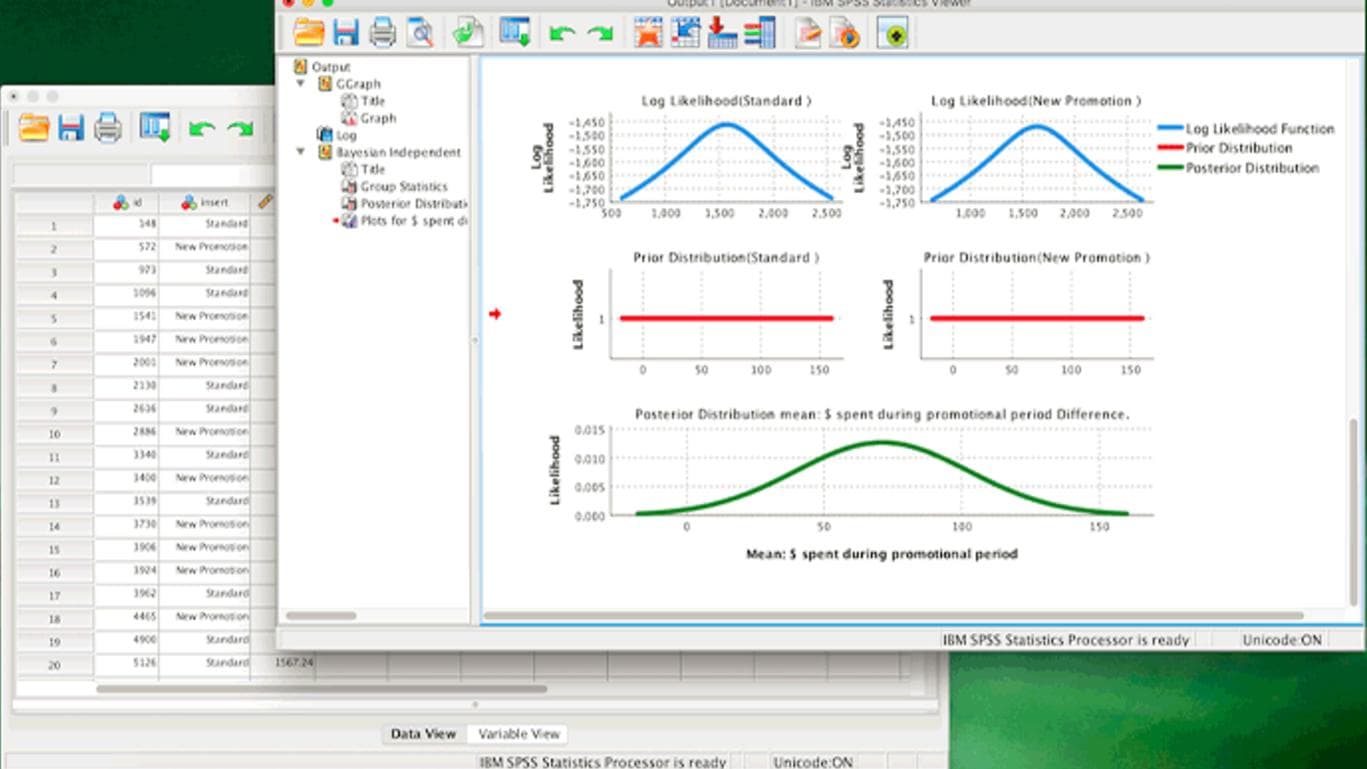This screenshot has height=769, width=1367.
Task: Save the output document in Viewer toolbar
Action: pos(346,33)
